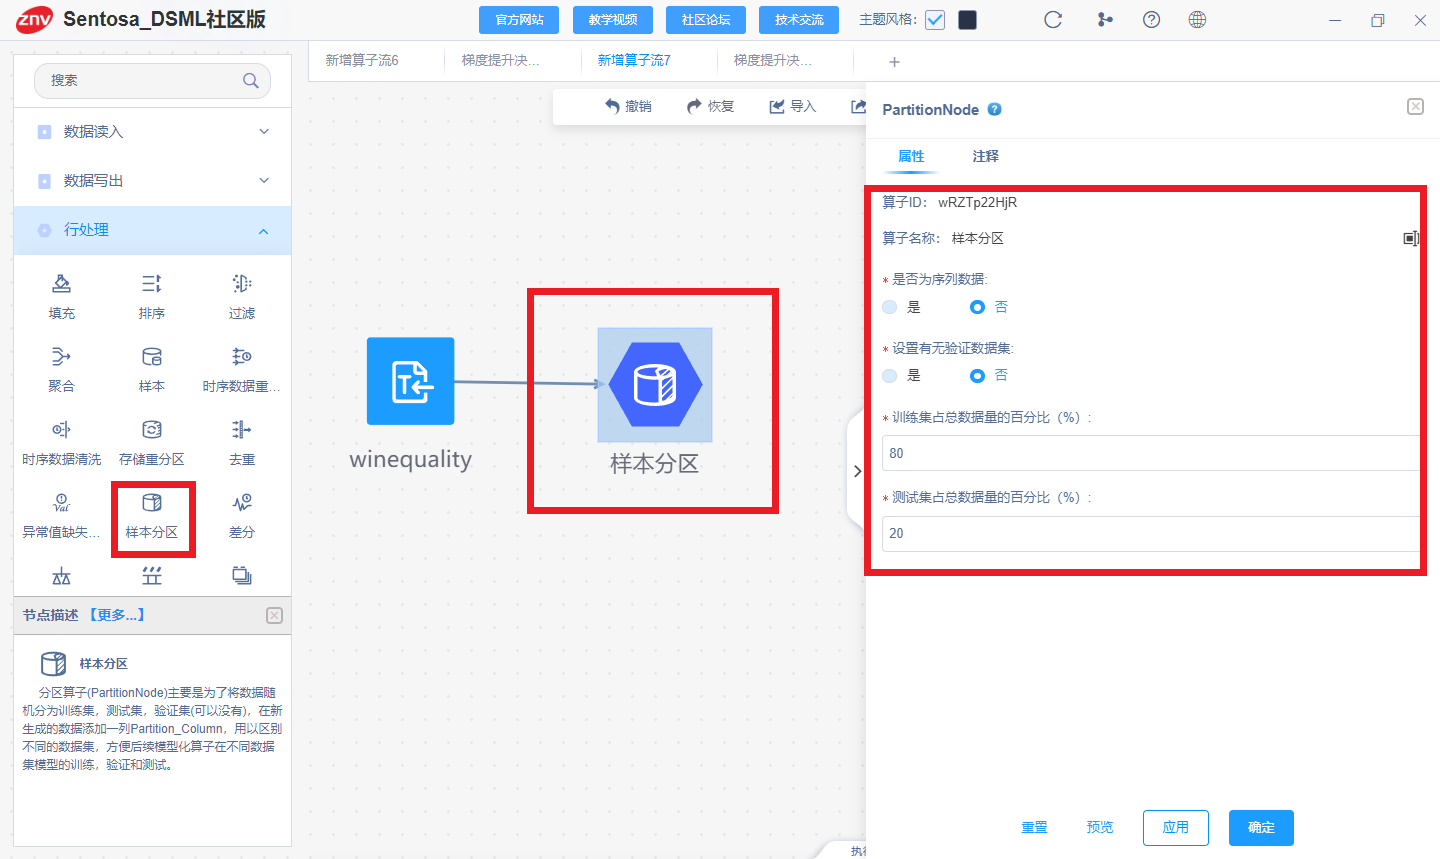Select 是 for 设置有无验证数据集
Screen dimensions: 1440x859
pos(890,376)
